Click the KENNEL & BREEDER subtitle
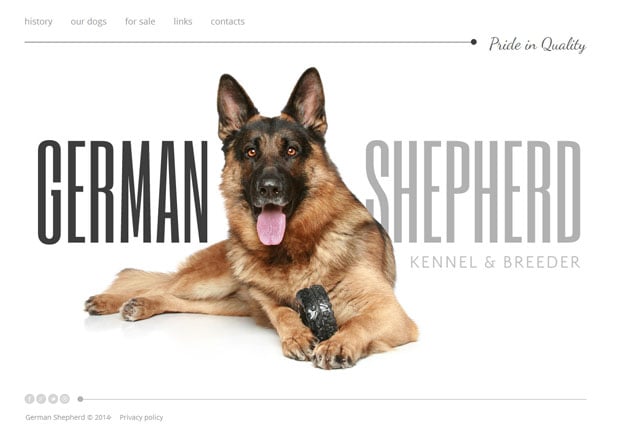 click(495, 262)
